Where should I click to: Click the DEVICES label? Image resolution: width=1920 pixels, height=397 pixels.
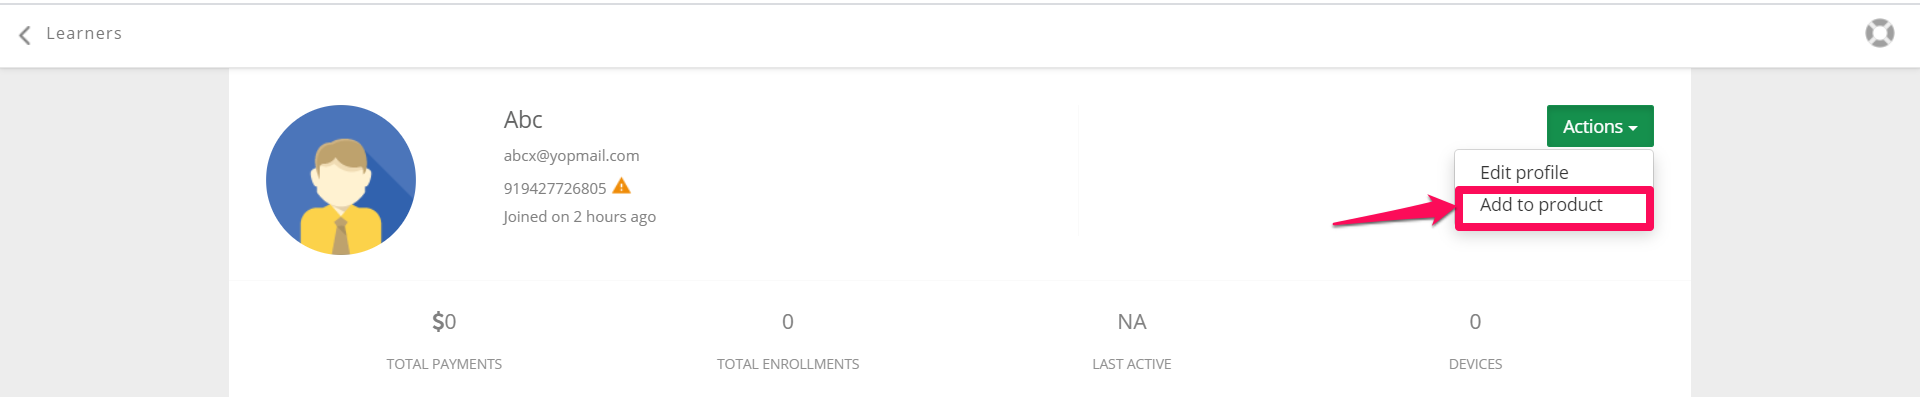1475,364
